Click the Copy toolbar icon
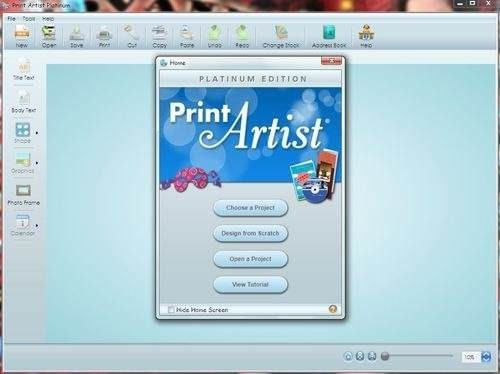This screenshot has width=500, height=374. coord(159,36)
